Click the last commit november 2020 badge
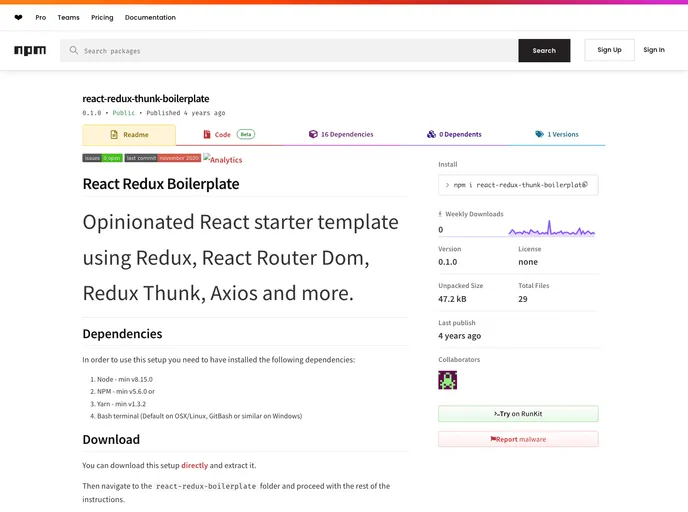Image resolution: width=688 pixels, height=512 pixels. pyautogui.click(x=163, y=158)
